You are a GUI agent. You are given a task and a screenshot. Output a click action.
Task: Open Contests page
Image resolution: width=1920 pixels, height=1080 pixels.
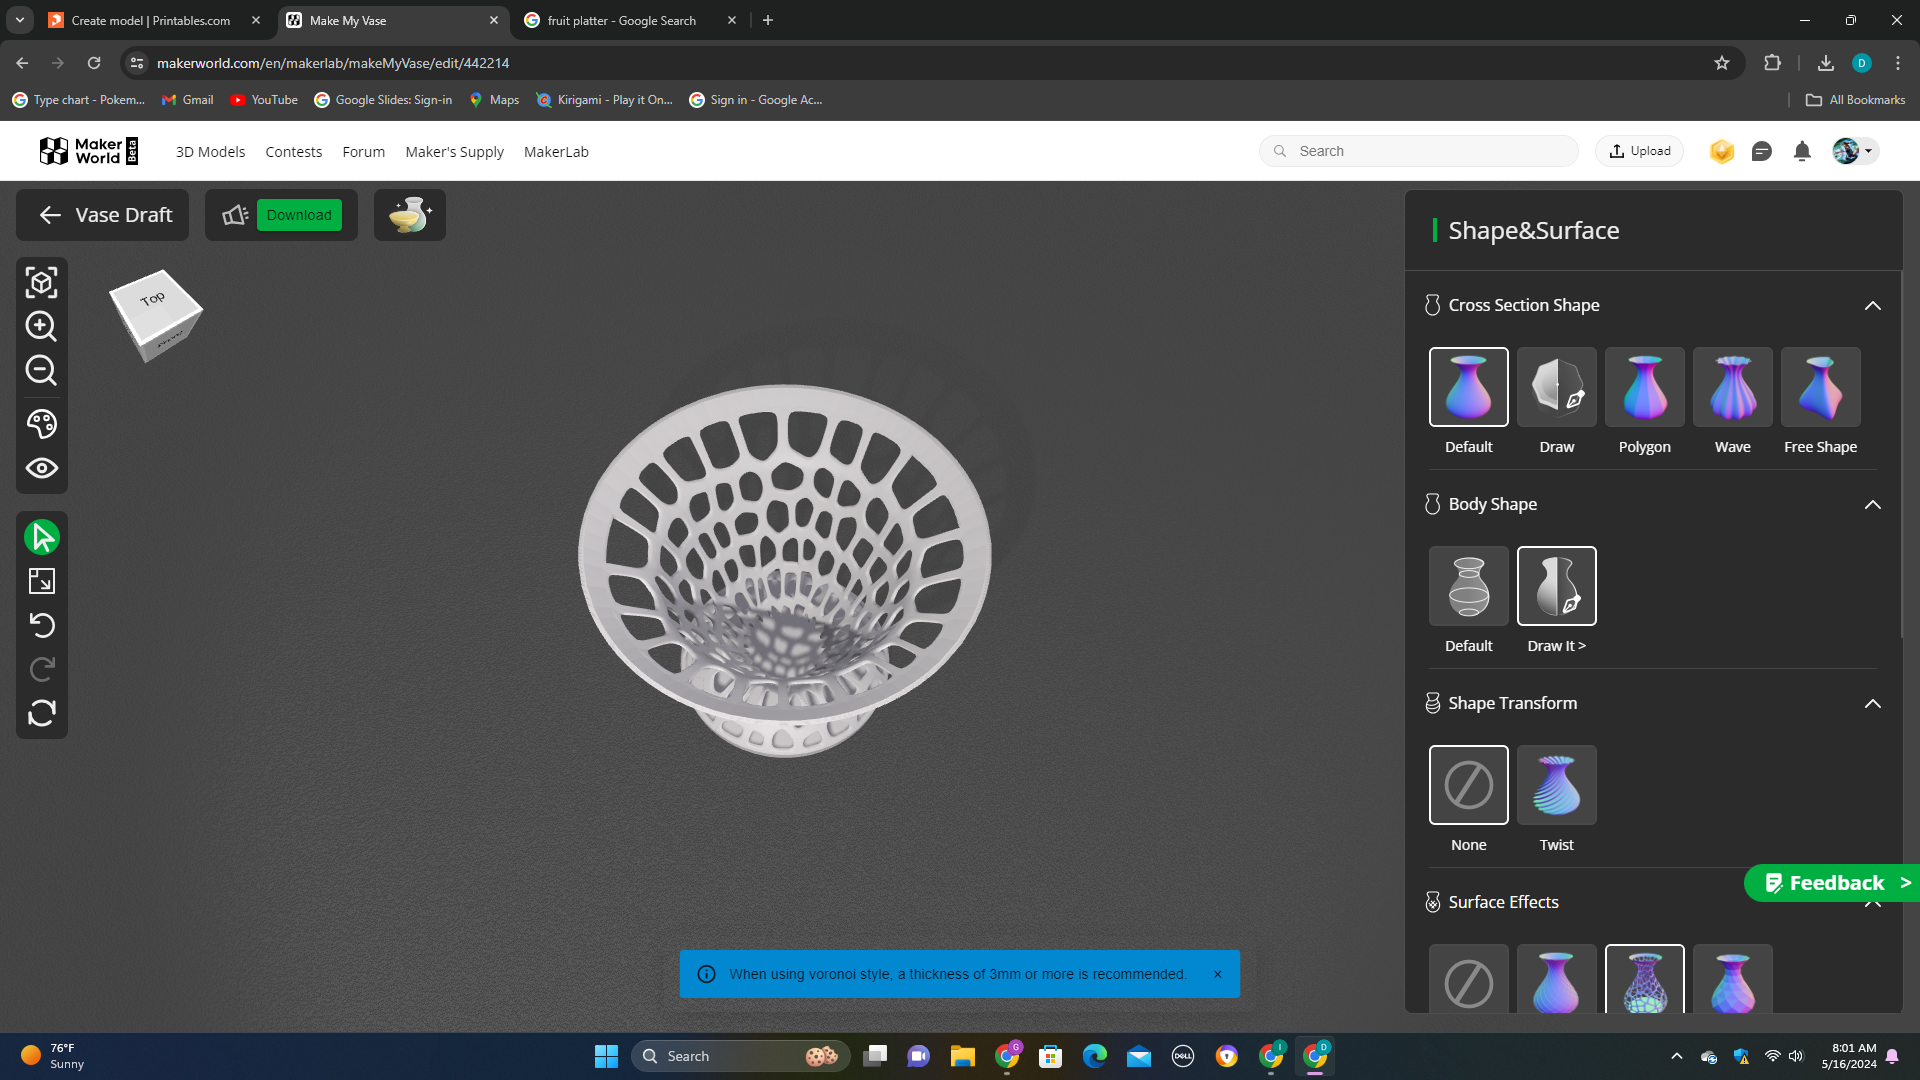point(293,152)
